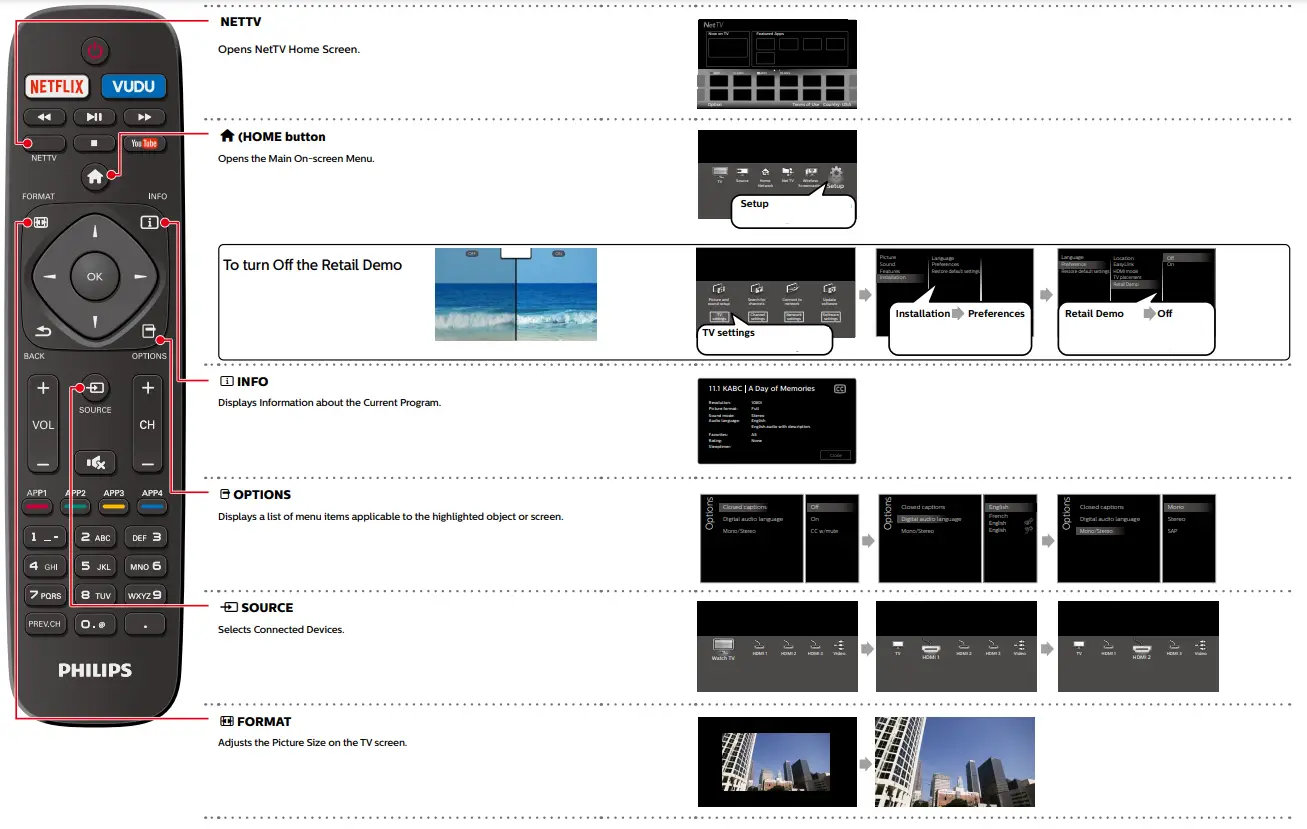
Task: Mute the sound using the remote's mute button
Action: coord(95,462)
